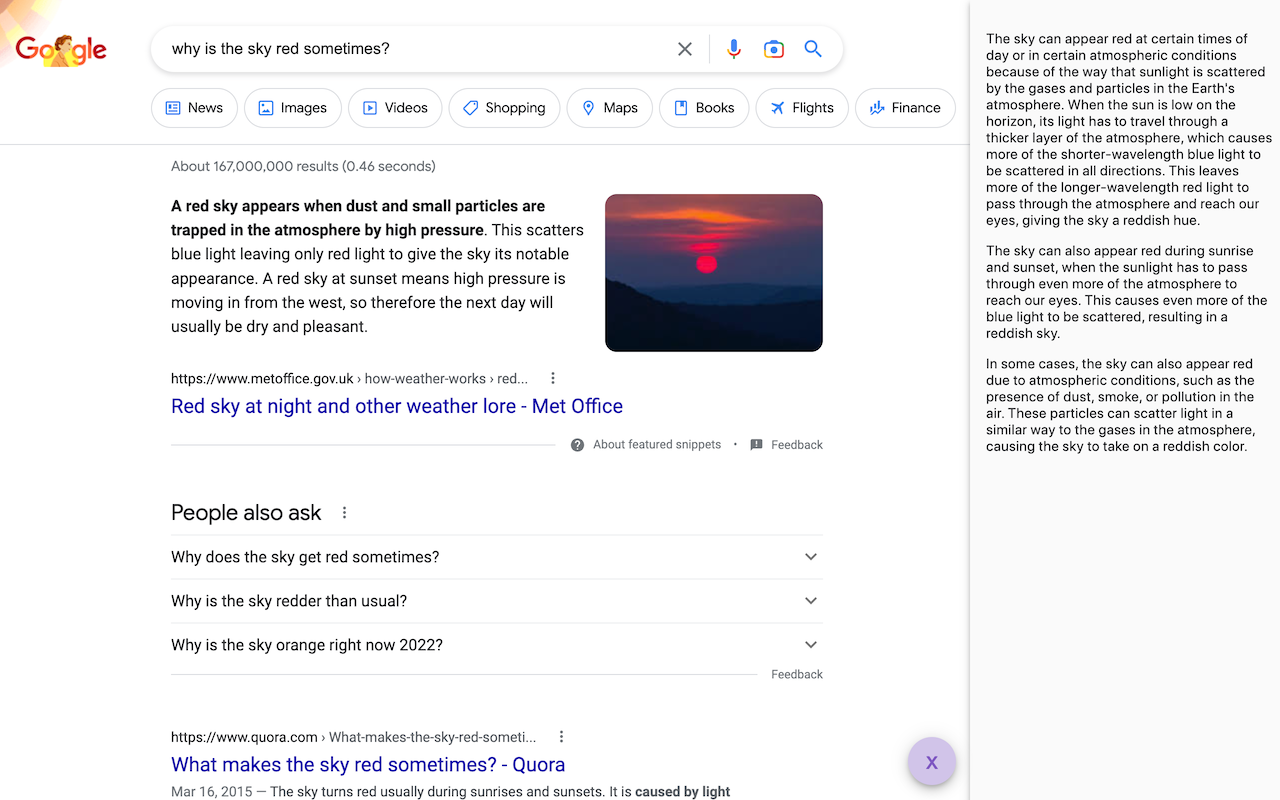Click the question mark icon for featured snippets

tap(577, 445)
